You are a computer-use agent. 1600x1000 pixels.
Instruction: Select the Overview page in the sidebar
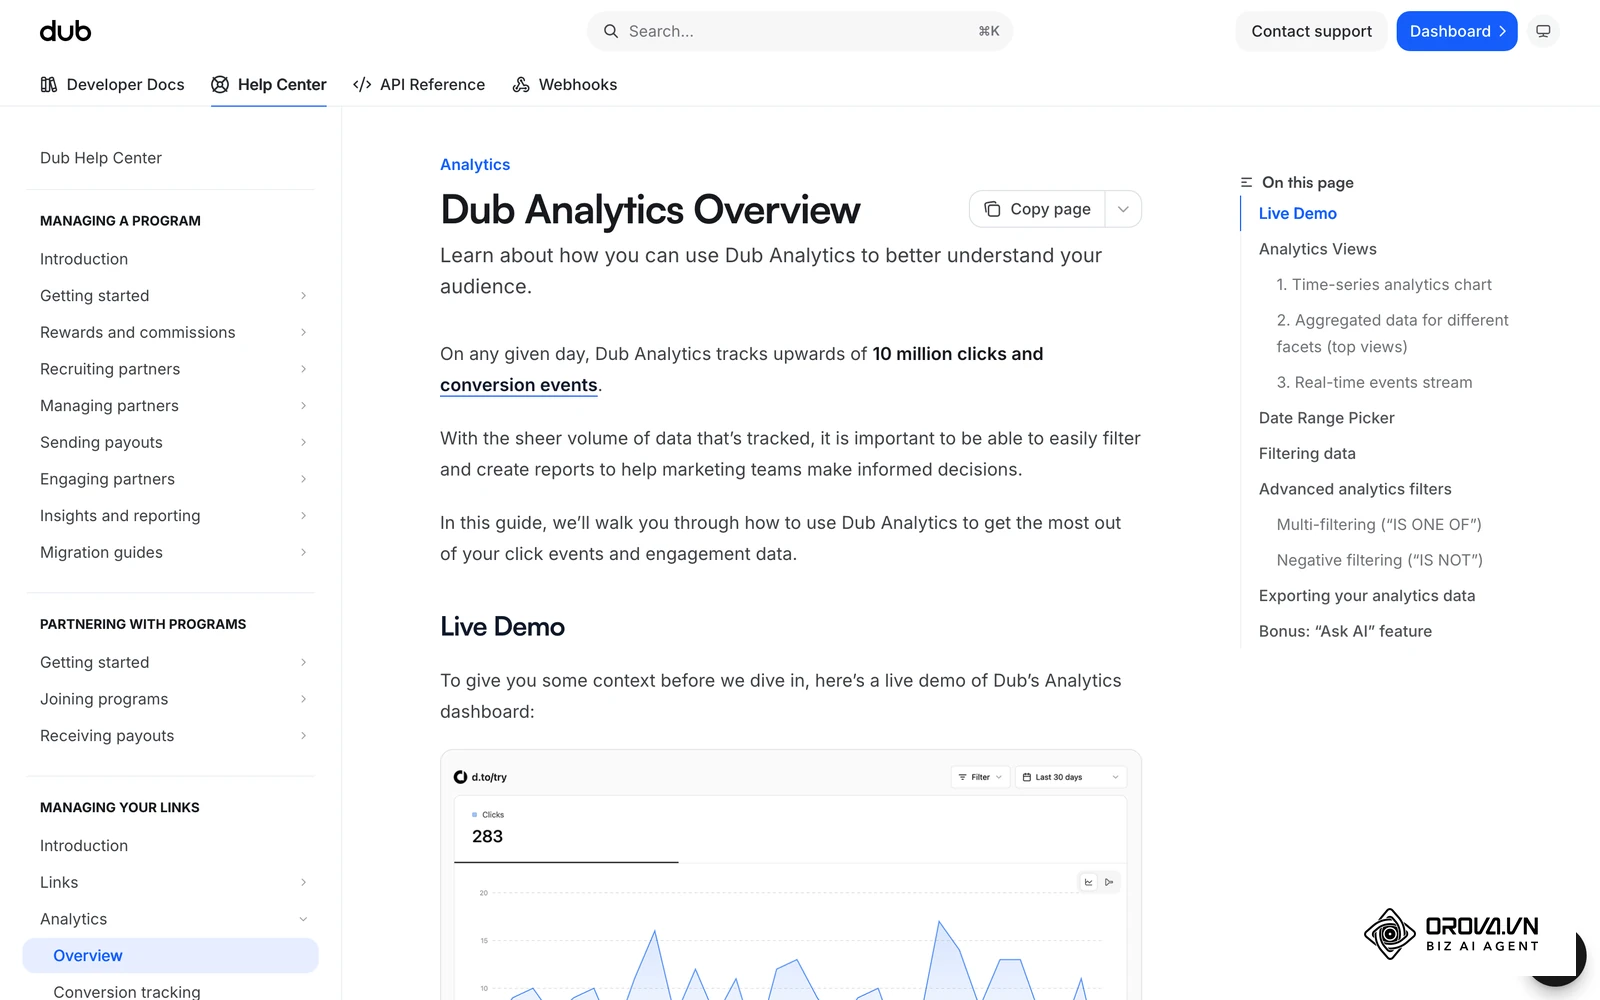171,956
